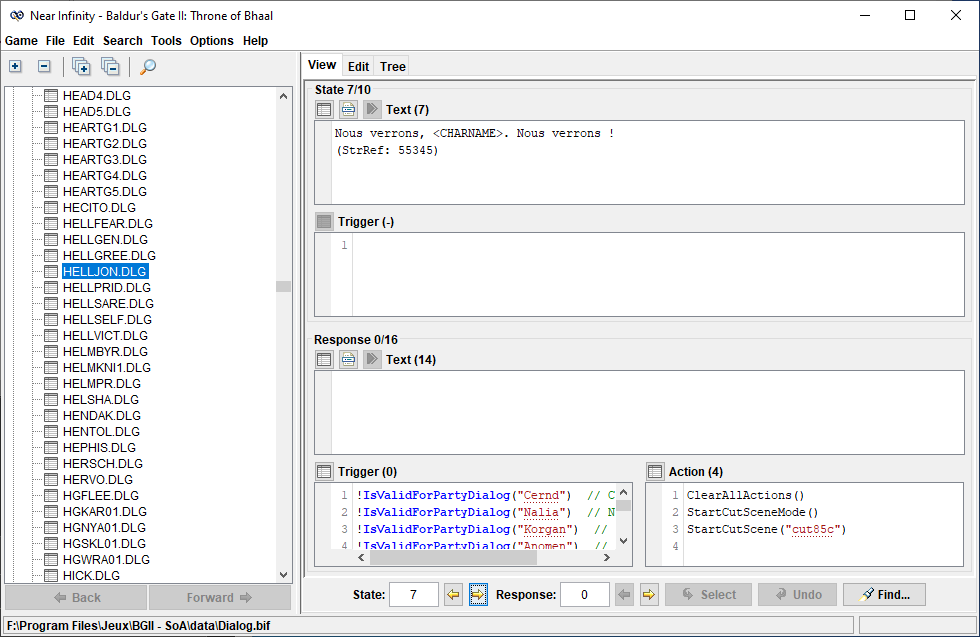
Task: Open the Search menu
Action: tap(122, 41)
